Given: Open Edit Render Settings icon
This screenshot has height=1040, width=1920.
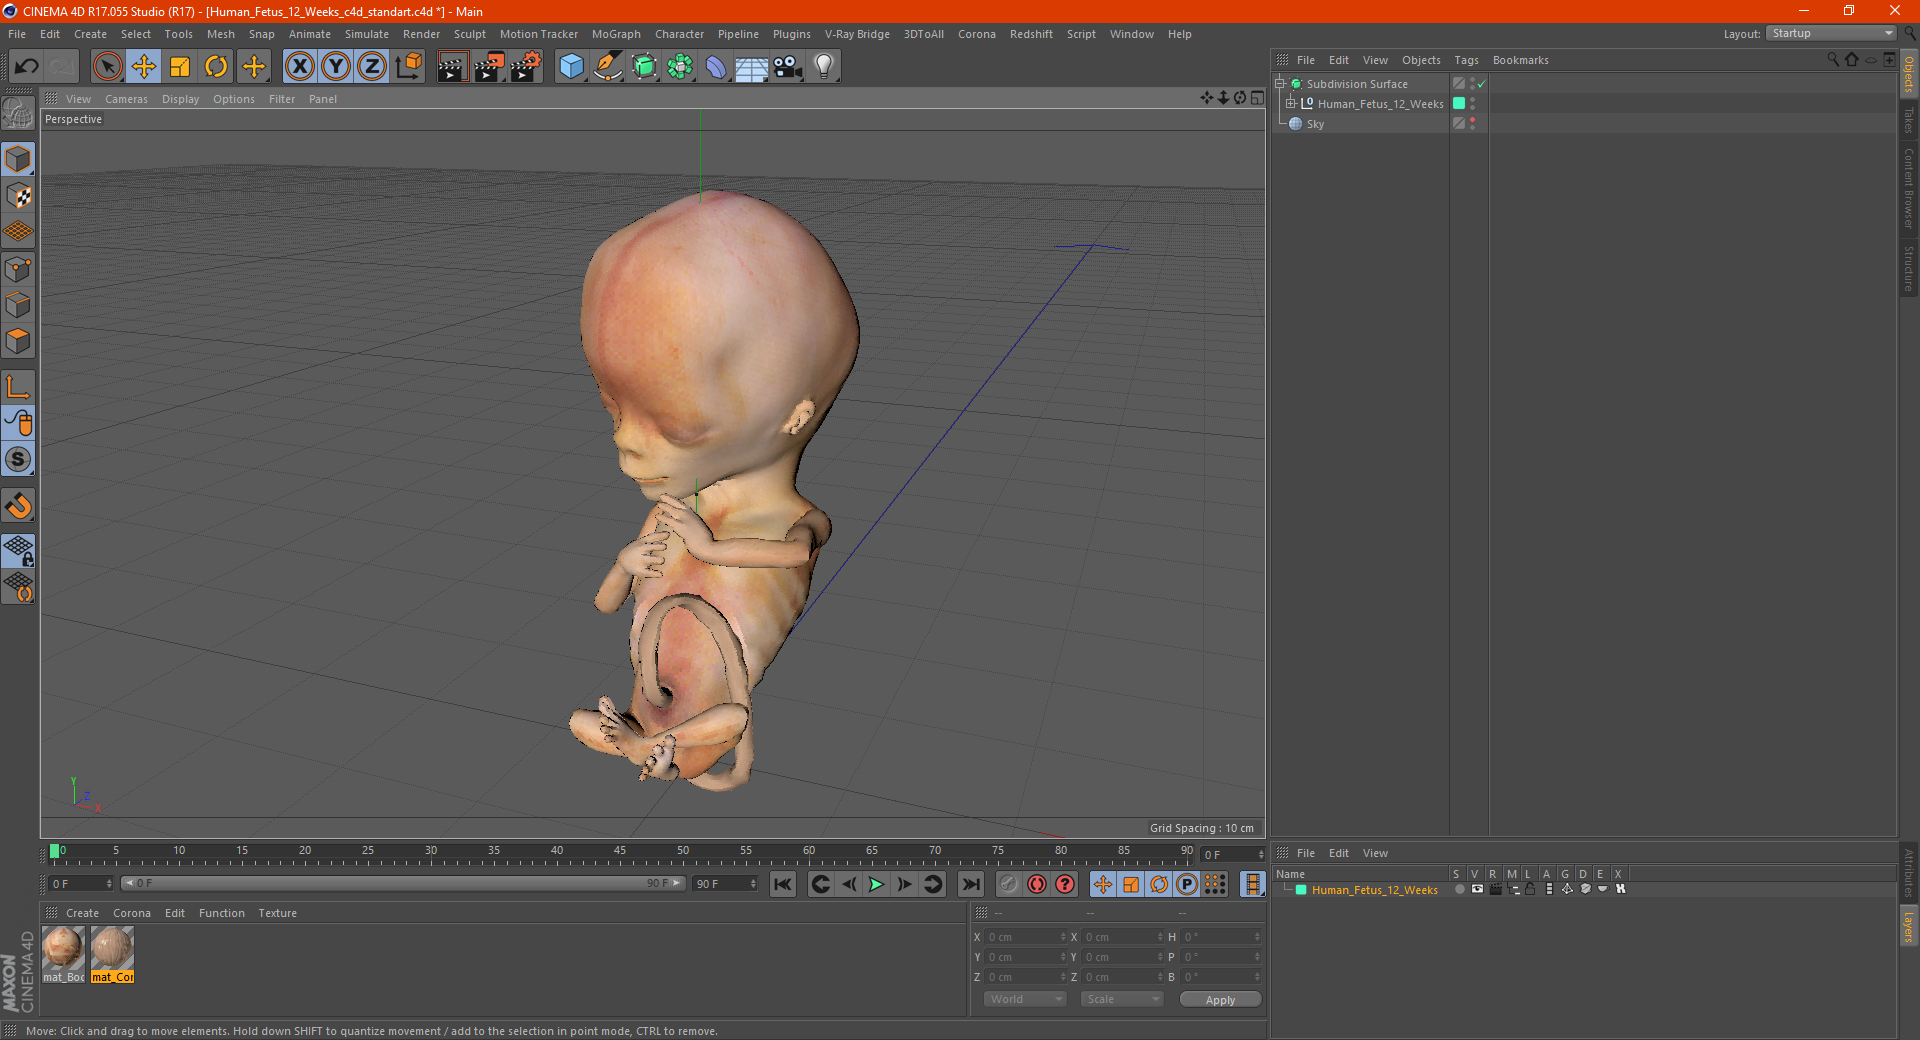Looking at the screenshot, I should tap(525, 67).
